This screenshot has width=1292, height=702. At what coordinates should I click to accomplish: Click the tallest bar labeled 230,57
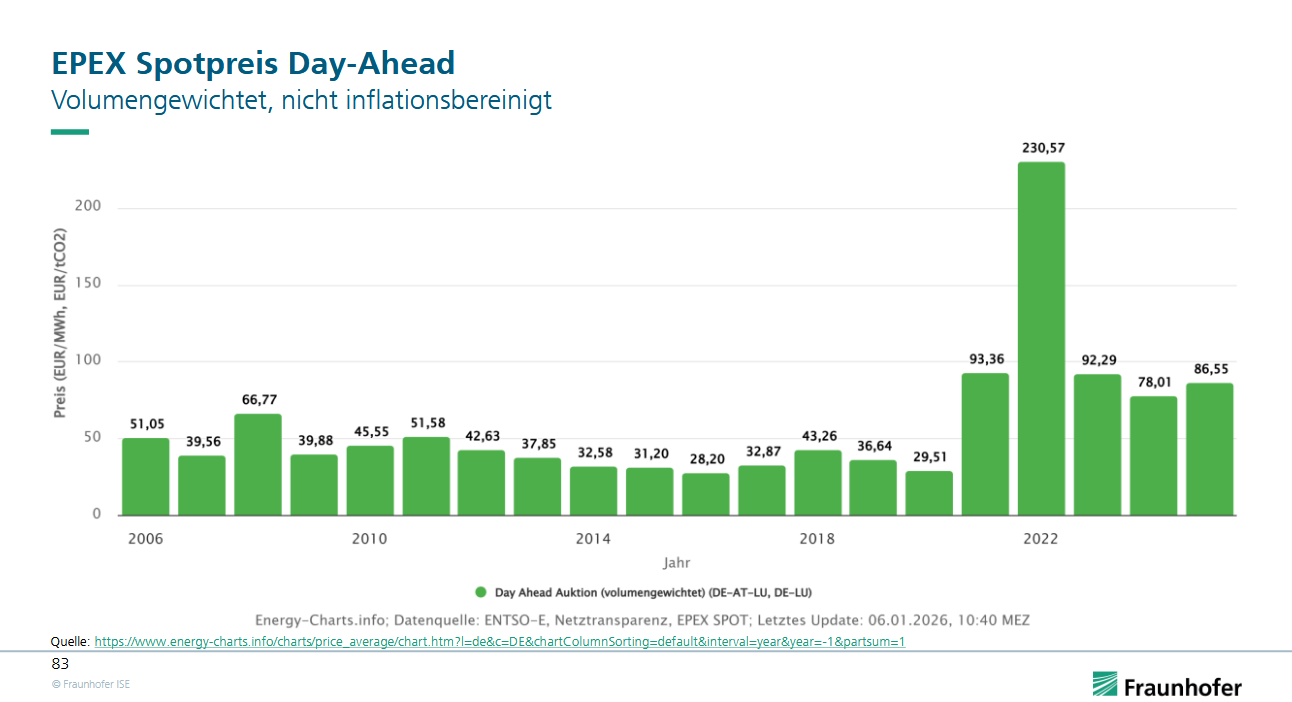(1041, 339)
